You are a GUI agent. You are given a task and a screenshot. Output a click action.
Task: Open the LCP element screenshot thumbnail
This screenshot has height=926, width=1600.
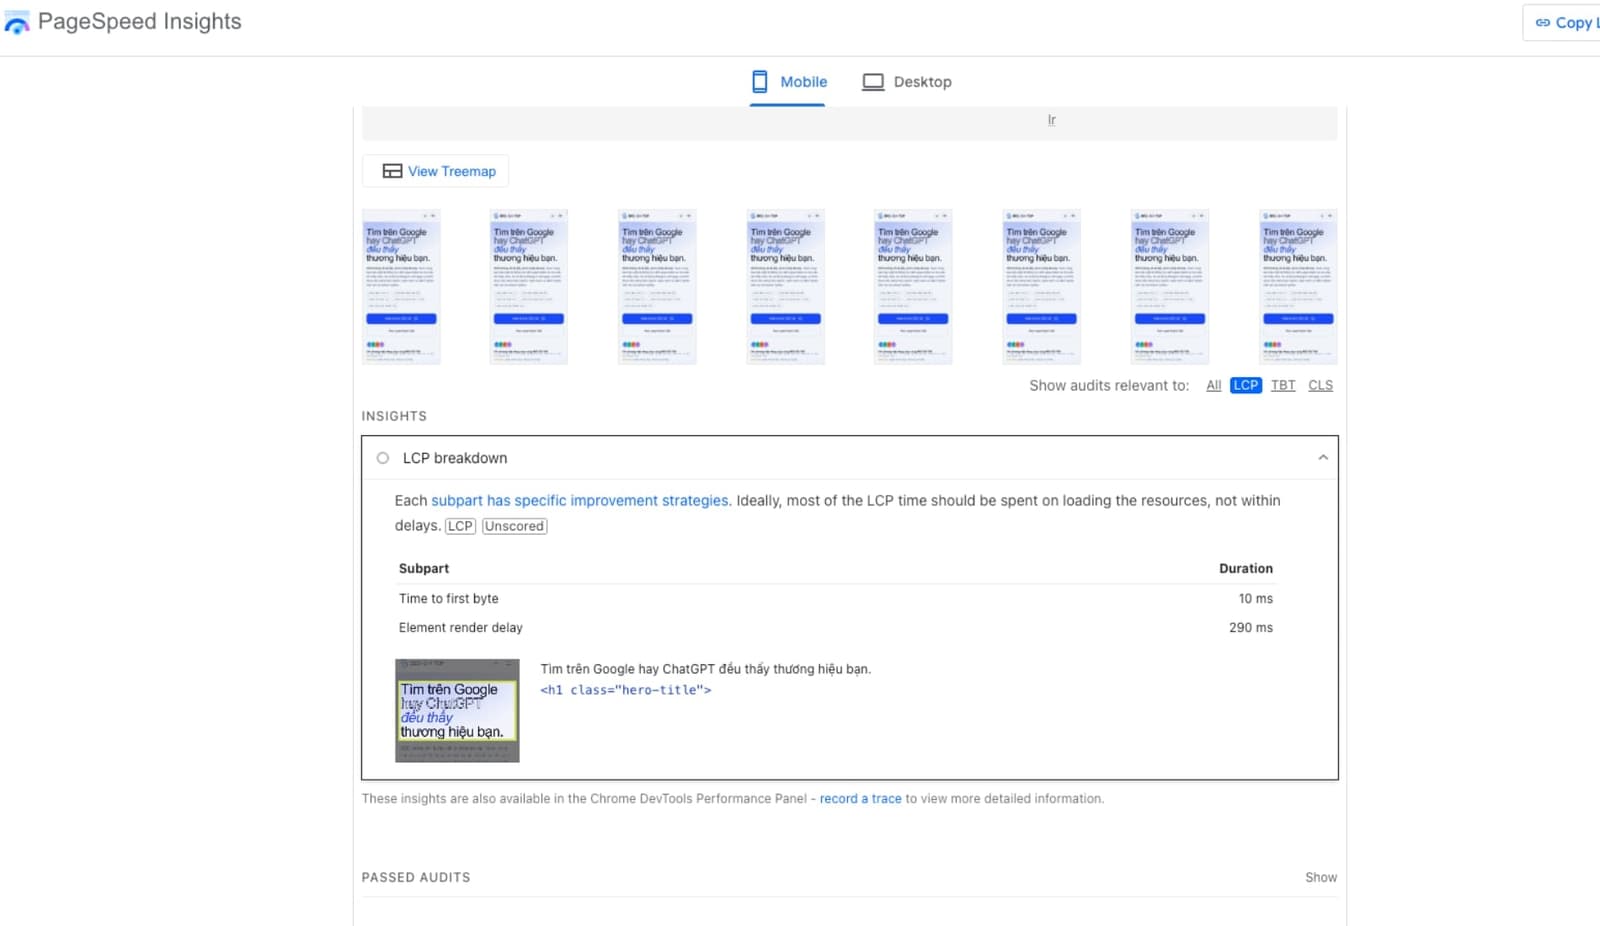[457, 710]
